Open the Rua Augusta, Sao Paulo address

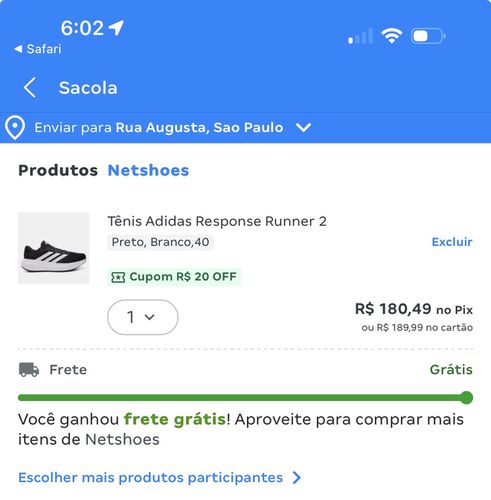pyautogui.click(x=199, y=127)
